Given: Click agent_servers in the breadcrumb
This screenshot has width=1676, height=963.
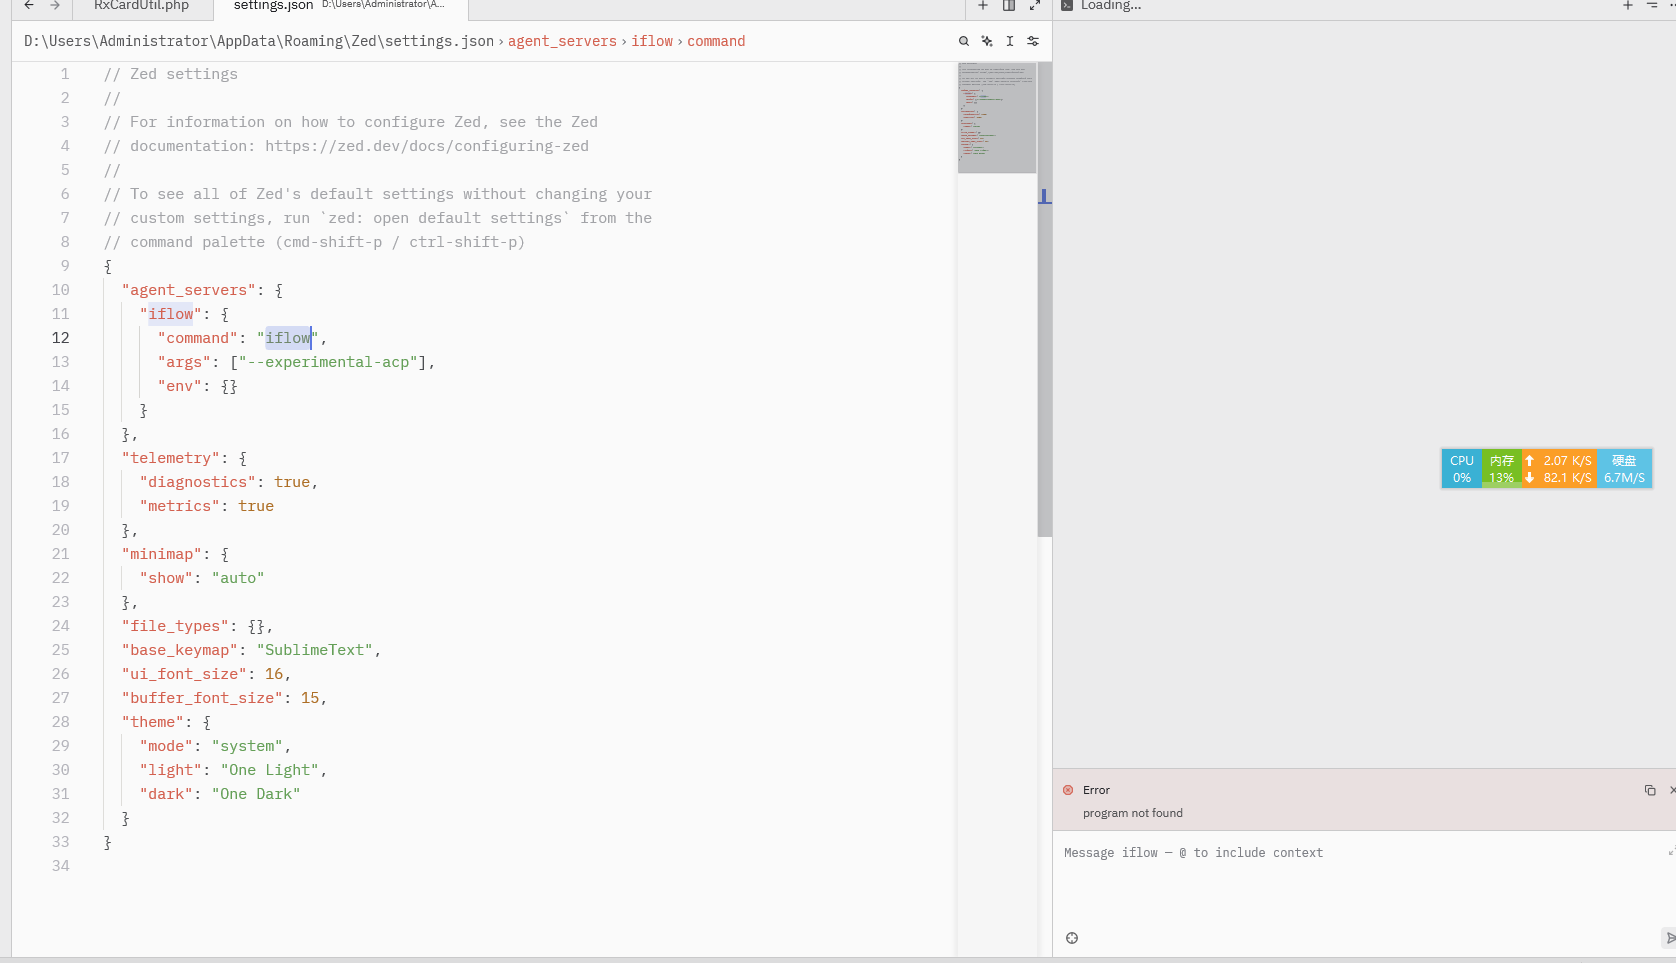Looking at the screenshot, I should (x=562, y=41).
